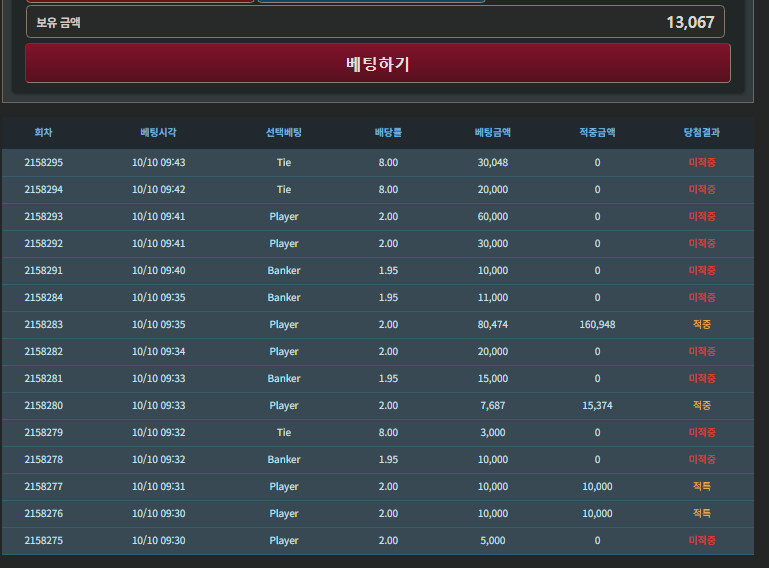769x568 pixels.
Task: Click the 적중금액 column header
Action: coord(597,132)
